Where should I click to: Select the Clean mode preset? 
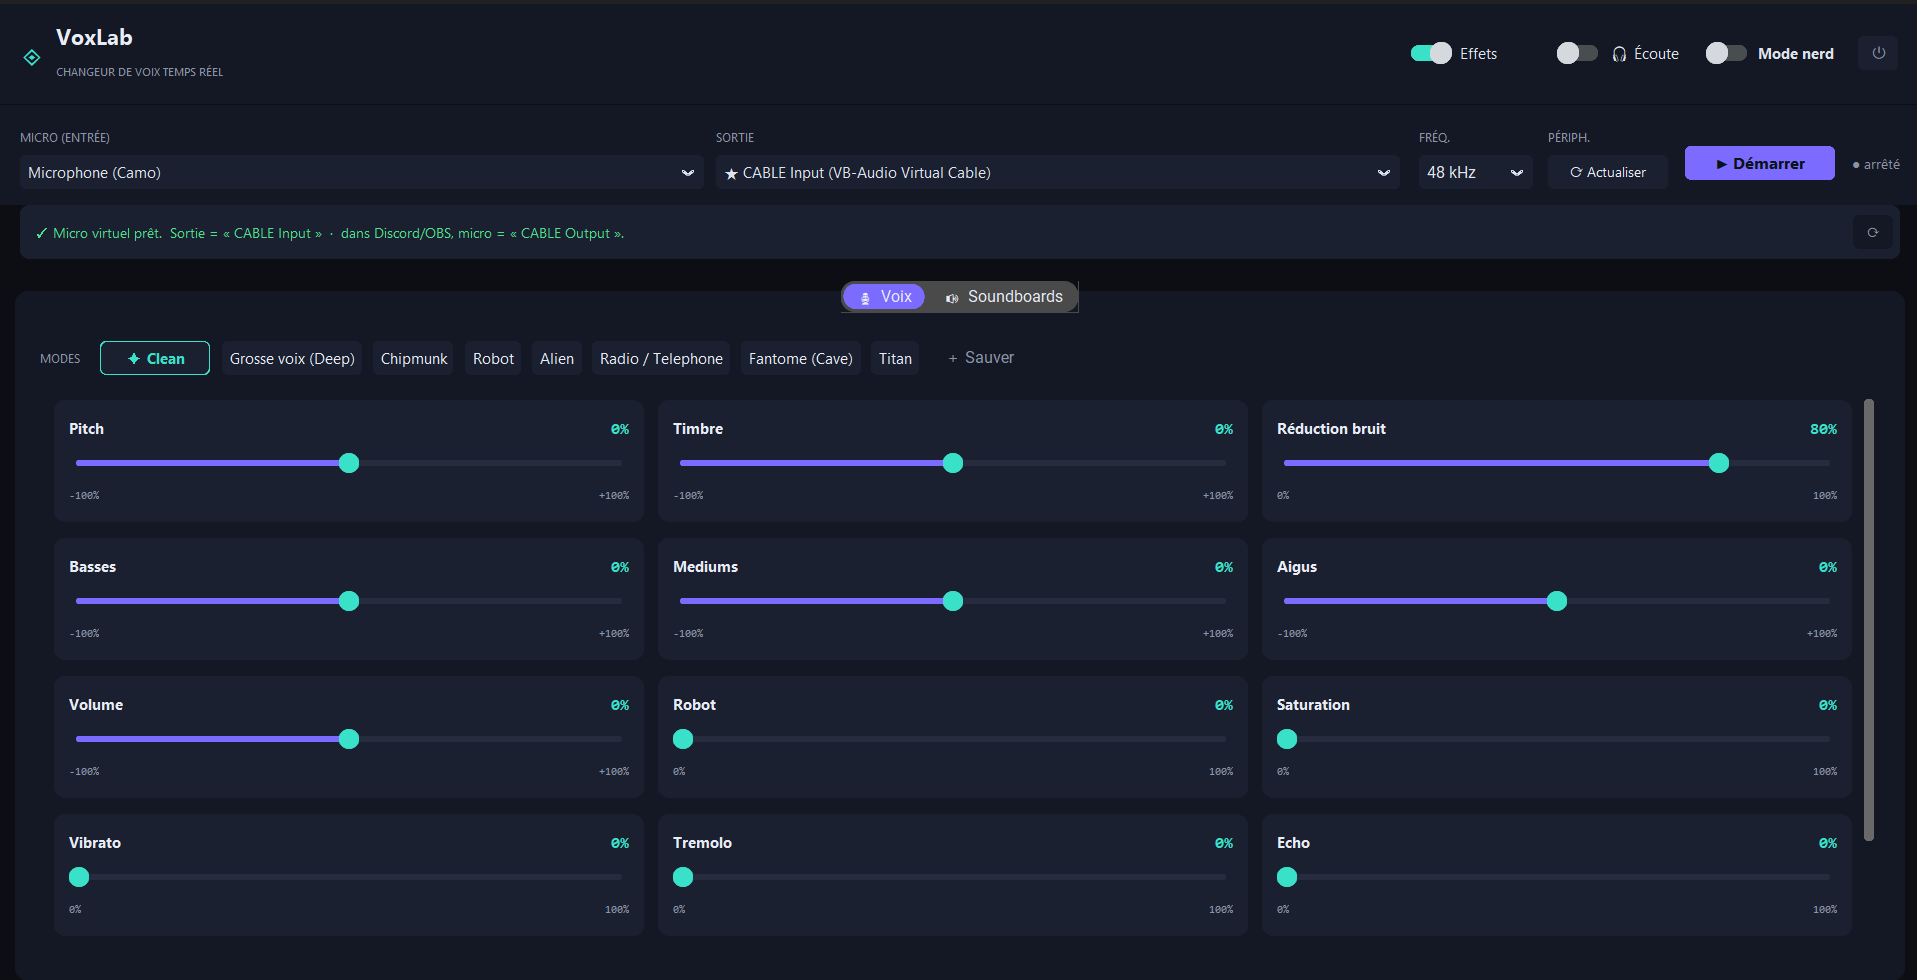tap(155, 358)
